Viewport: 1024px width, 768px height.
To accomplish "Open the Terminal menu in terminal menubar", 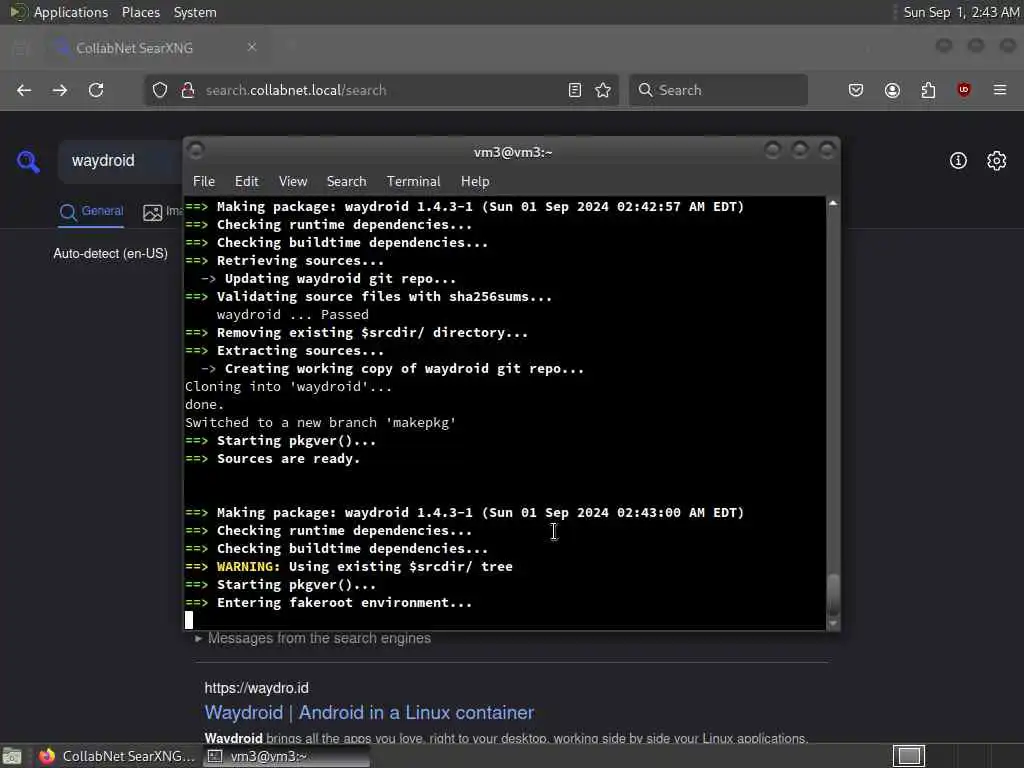I will (x=413, y=182).
